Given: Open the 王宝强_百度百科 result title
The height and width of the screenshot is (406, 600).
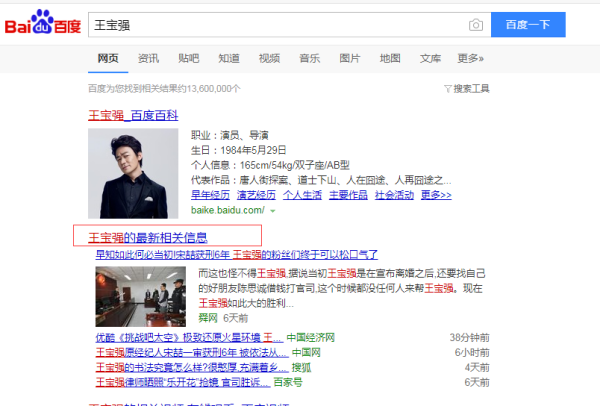Looking at the screenshot, I should pos(133,116).
